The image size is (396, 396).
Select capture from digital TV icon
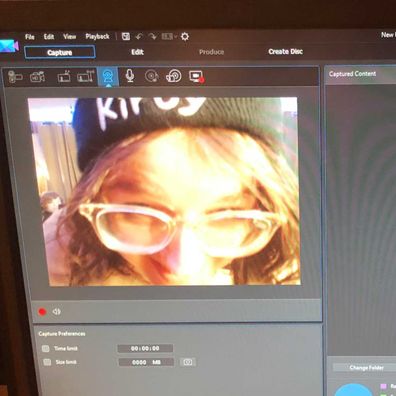click(86, 77)
